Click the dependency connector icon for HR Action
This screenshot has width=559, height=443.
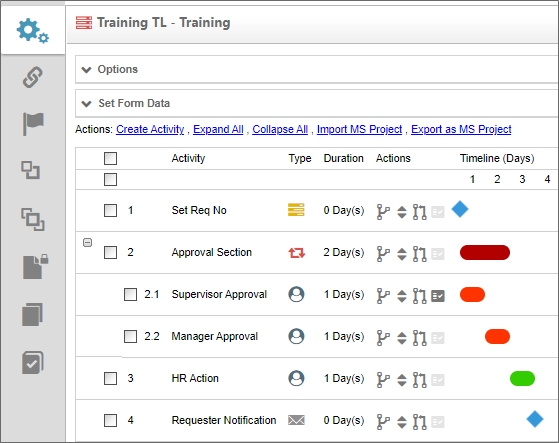coord(420,380)
